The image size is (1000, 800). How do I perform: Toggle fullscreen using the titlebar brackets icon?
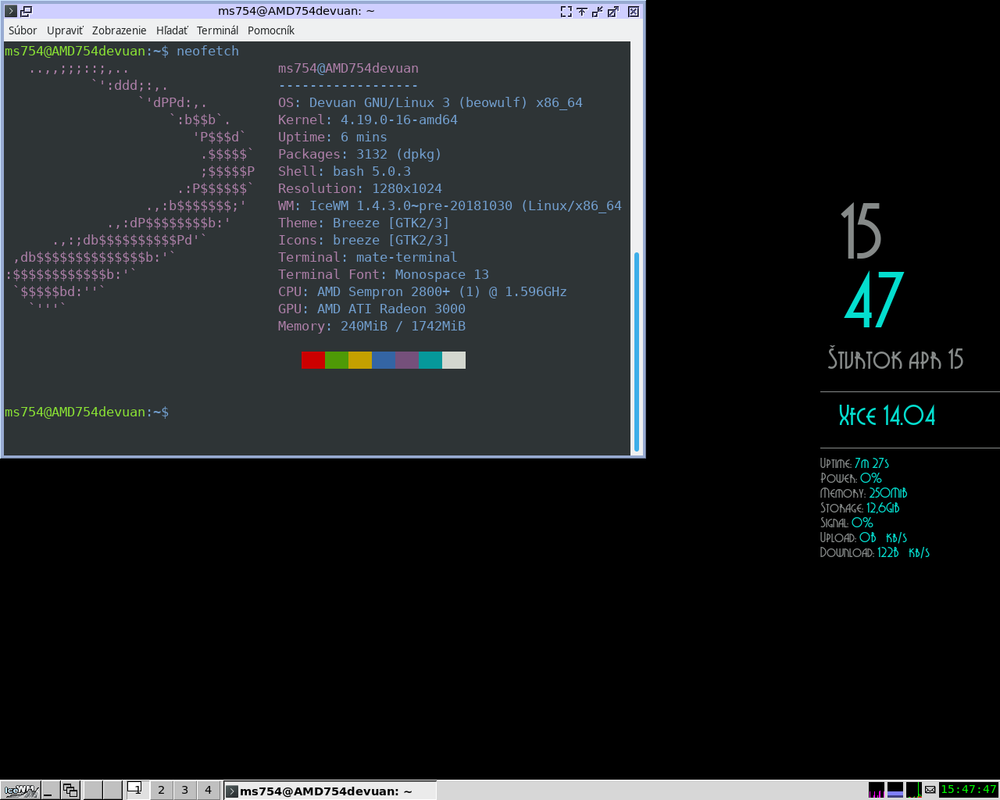point(566,11)
